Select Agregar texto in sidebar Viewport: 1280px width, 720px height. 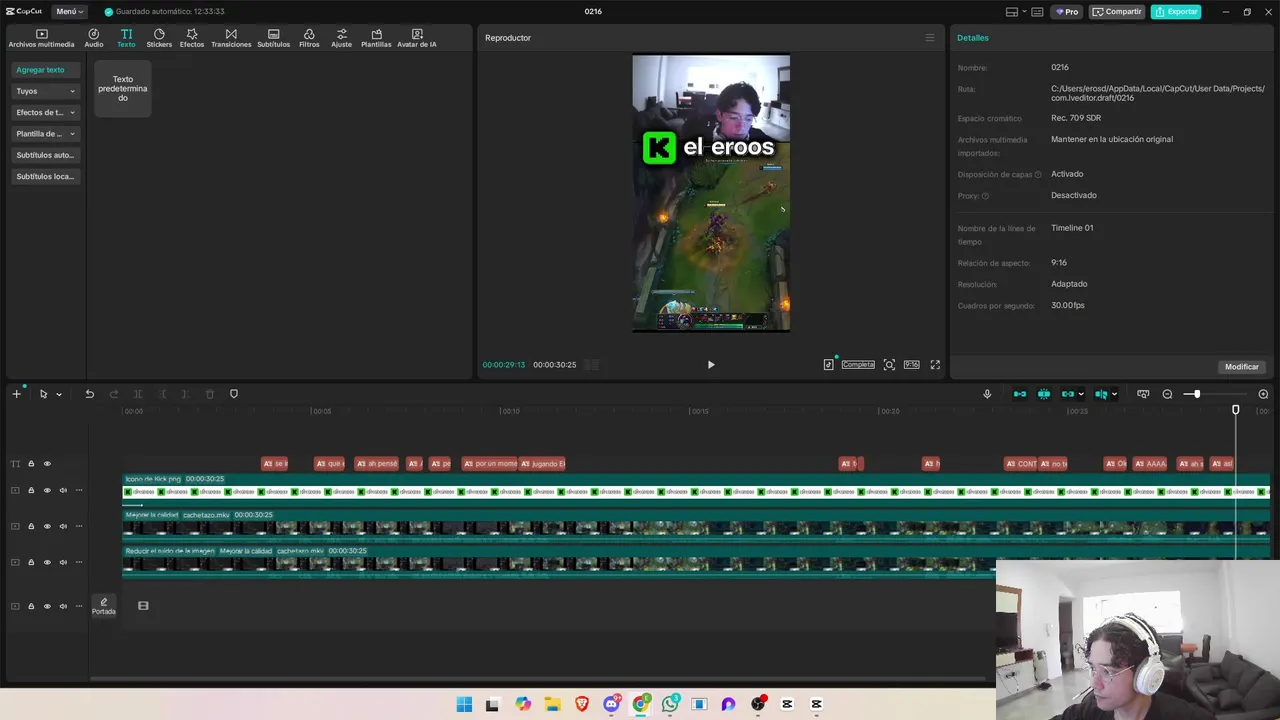tap(46, 70)
